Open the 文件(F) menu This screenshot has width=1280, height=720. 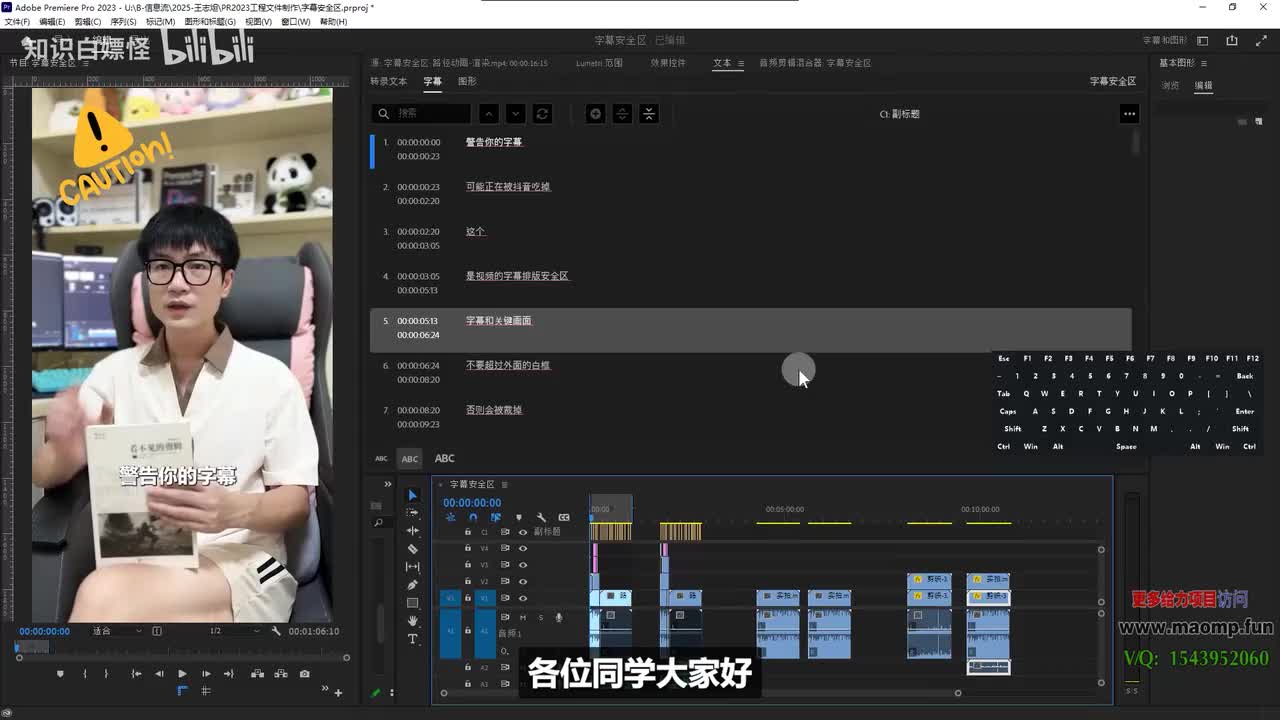[18, 22]
